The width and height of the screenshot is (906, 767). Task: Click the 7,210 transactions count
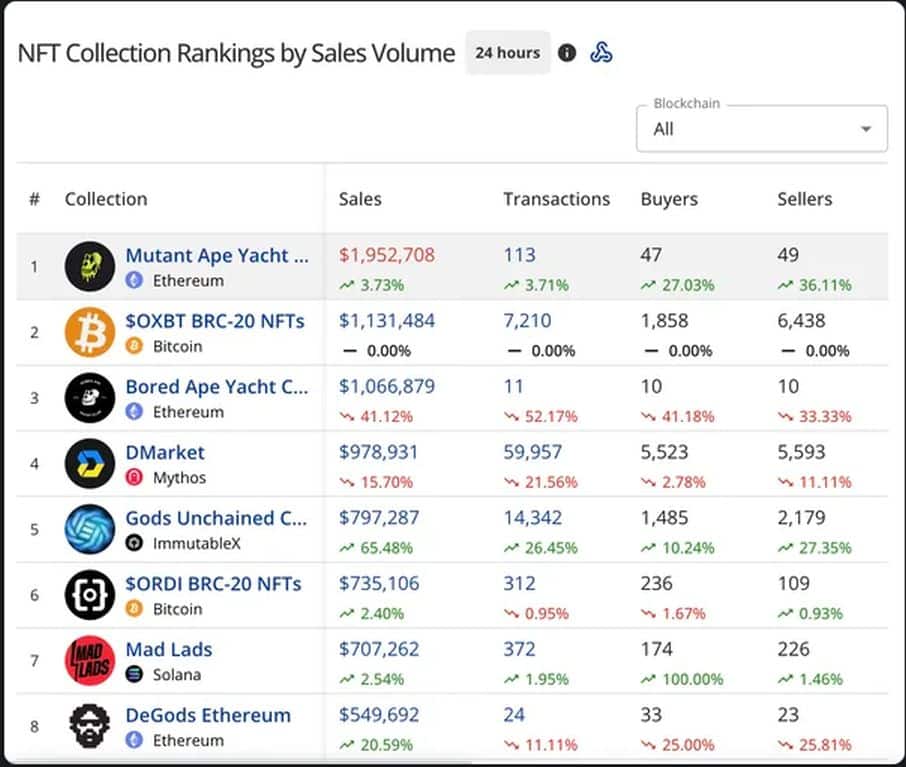pyautogui.click(x=527, y=321)
